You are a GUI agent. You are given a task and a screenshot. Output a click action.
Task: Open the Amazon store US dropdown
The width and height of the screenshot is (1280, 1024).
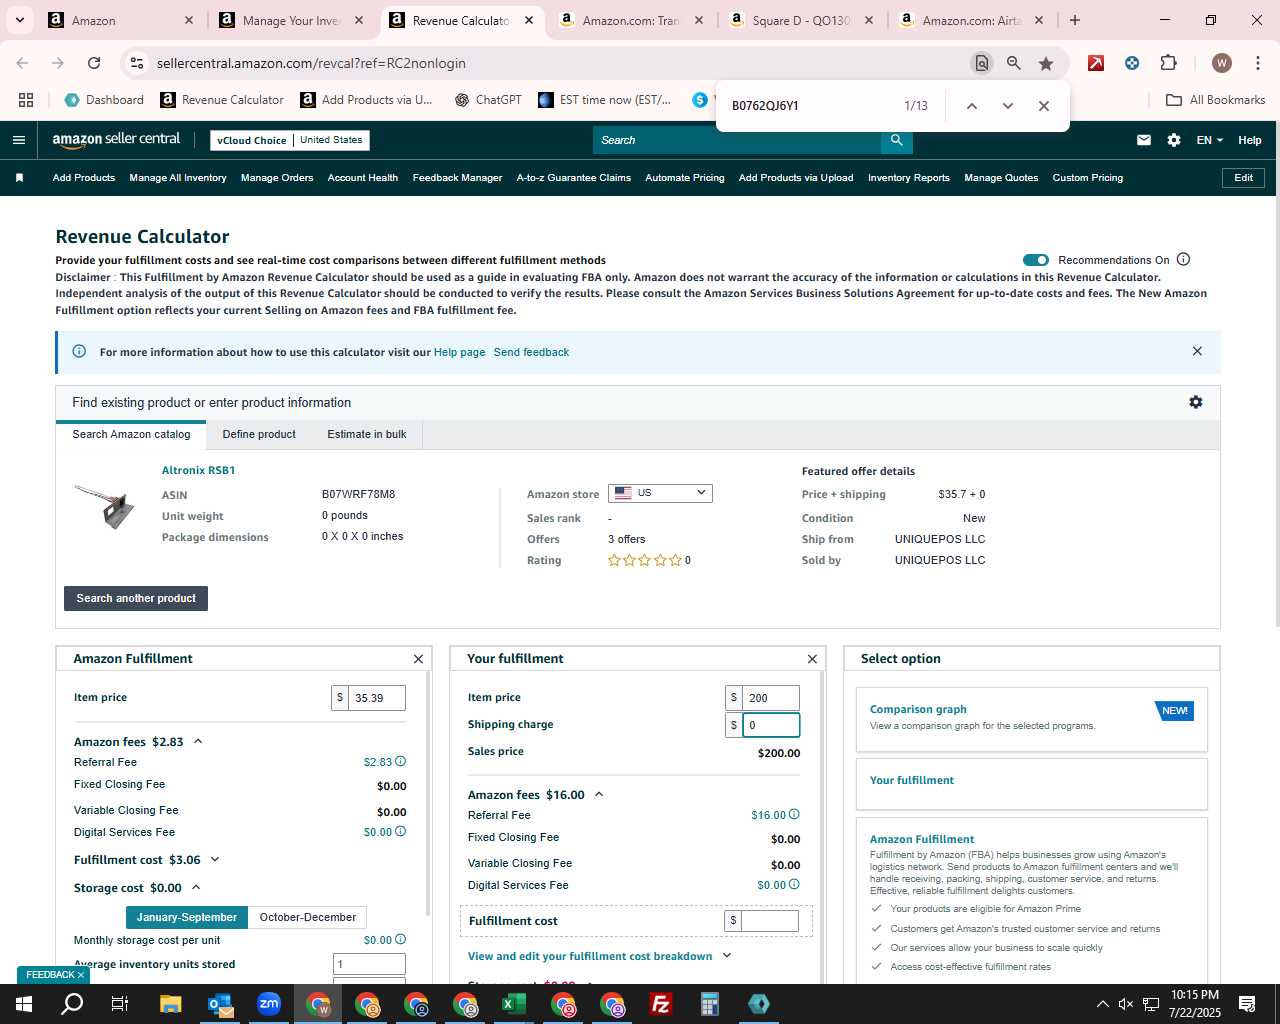coord(660,493)
